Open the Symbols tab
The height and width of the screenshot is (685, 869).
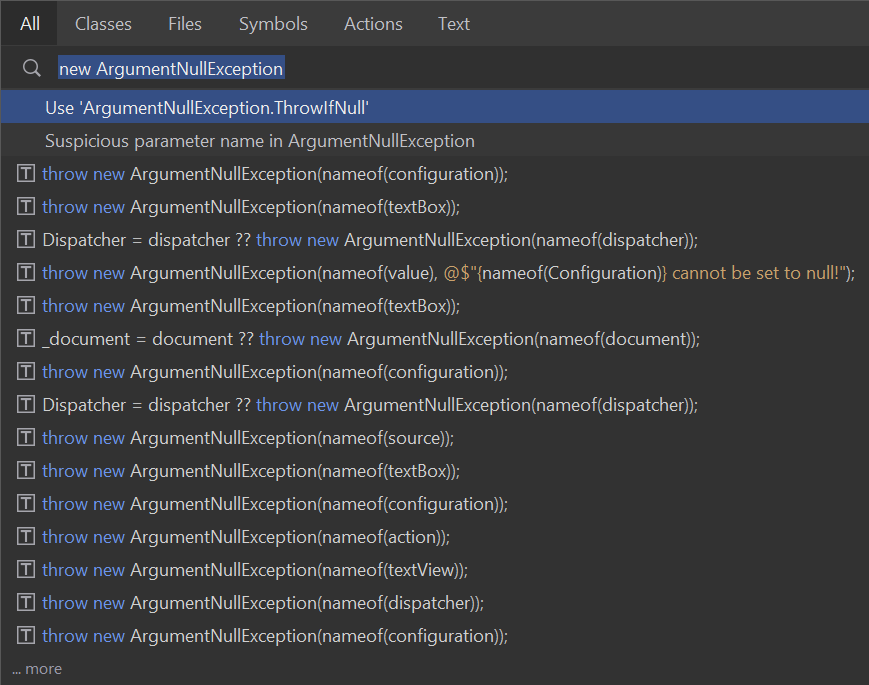click(x=273, y=24)
